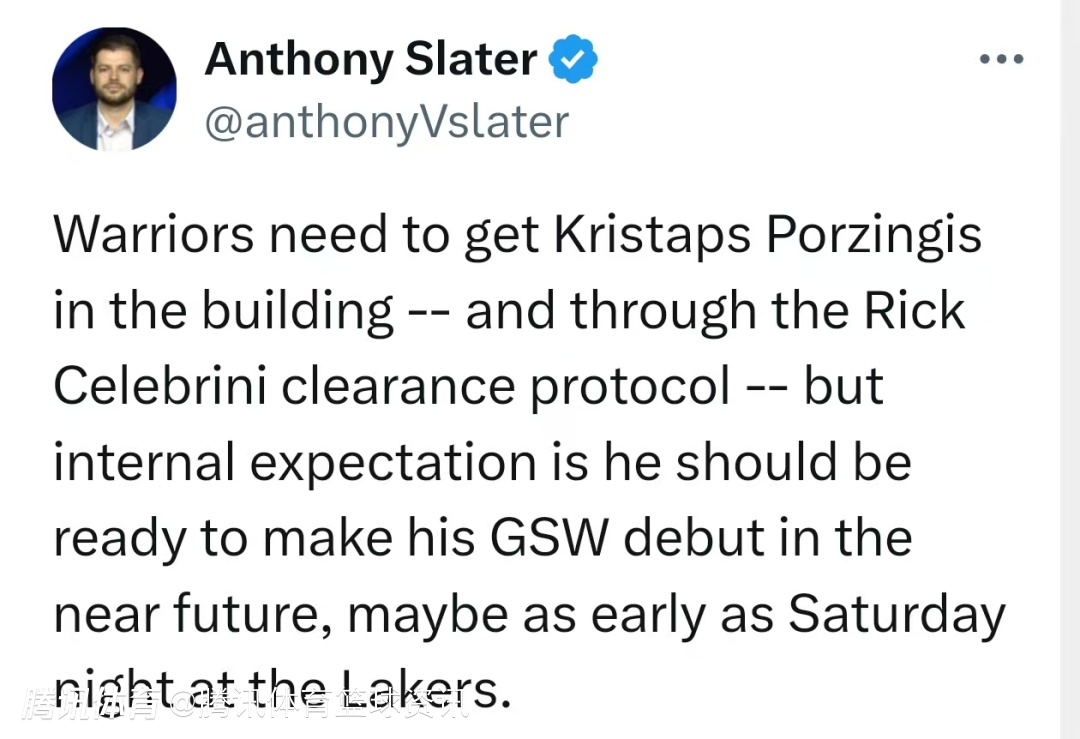Image resolution: width=1080 pixels, height=739 pixels.
Task: Click the word "Celebrini" in the tweet
Action: [160, 387]
